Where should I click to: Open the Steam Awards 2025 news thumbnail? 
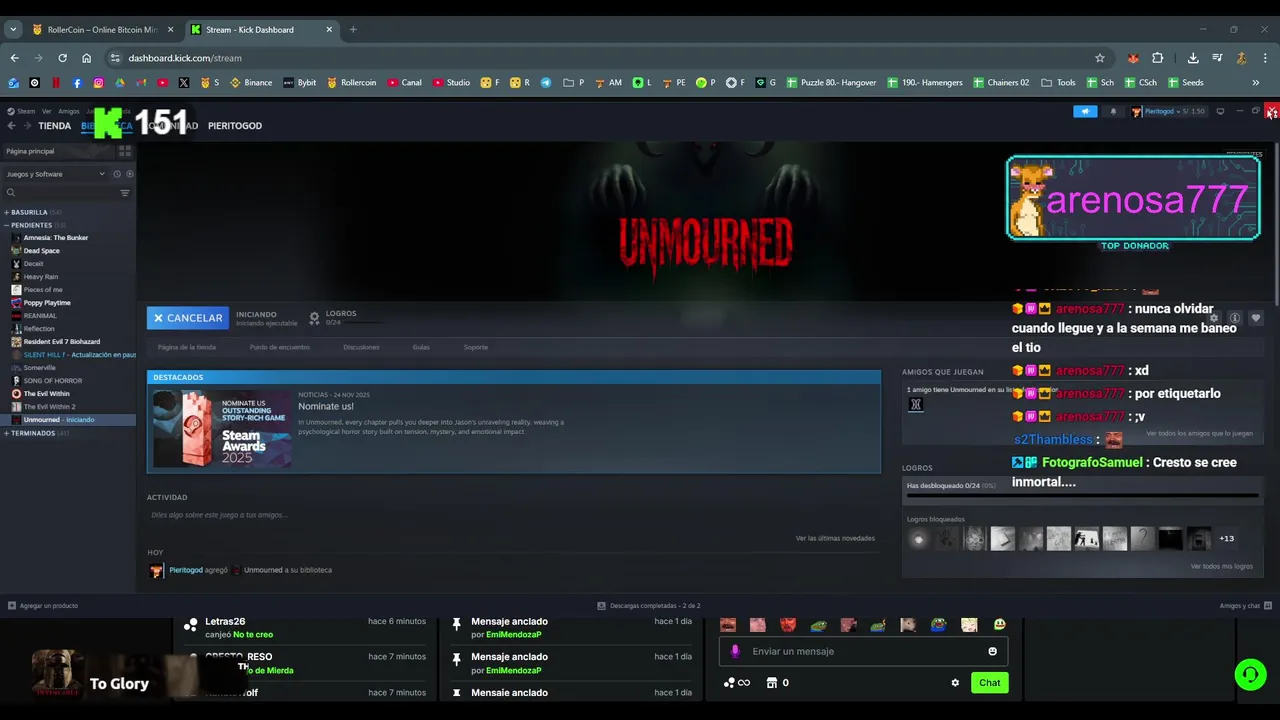pos(222,428)
